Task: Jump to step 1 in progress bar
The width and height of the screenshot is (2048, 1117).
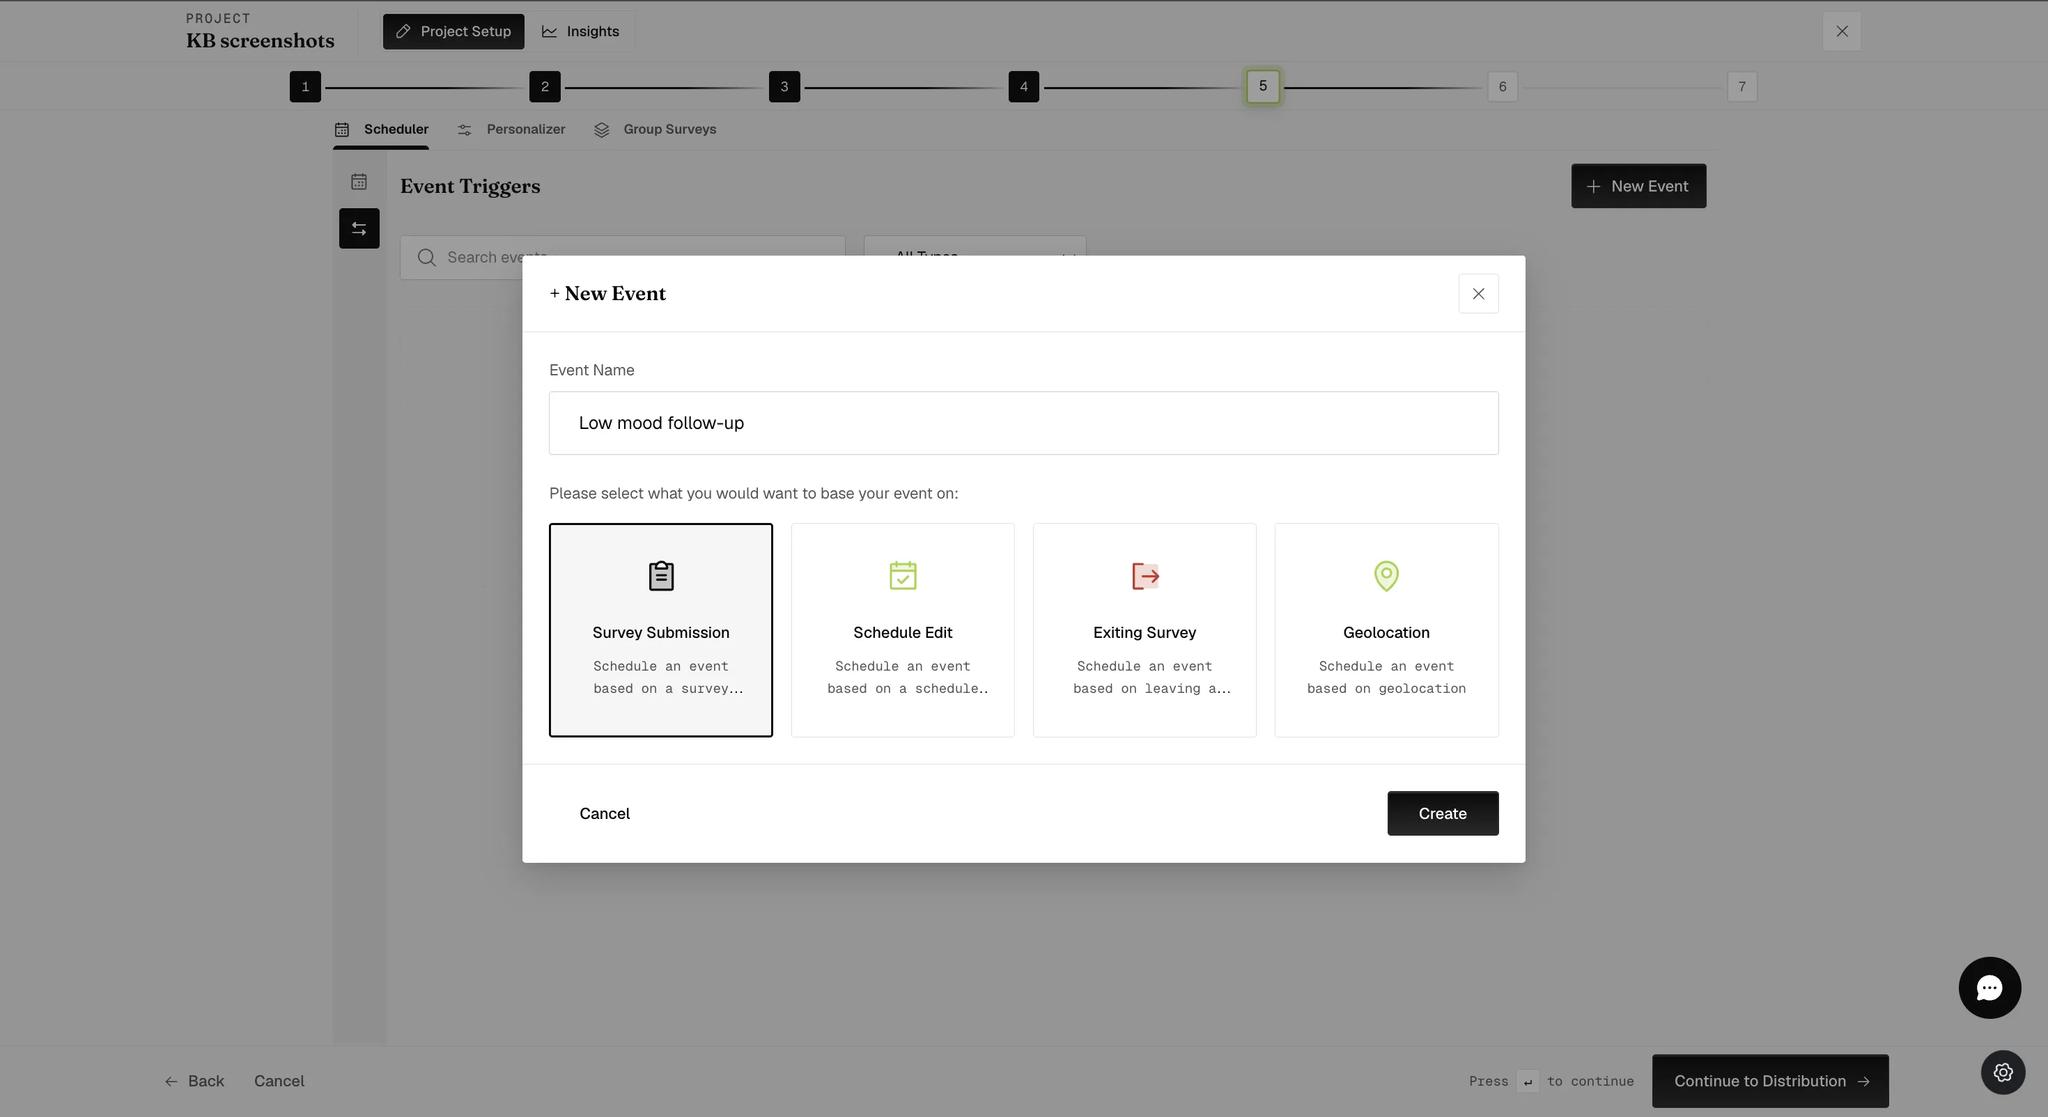Action: (305, 86)
